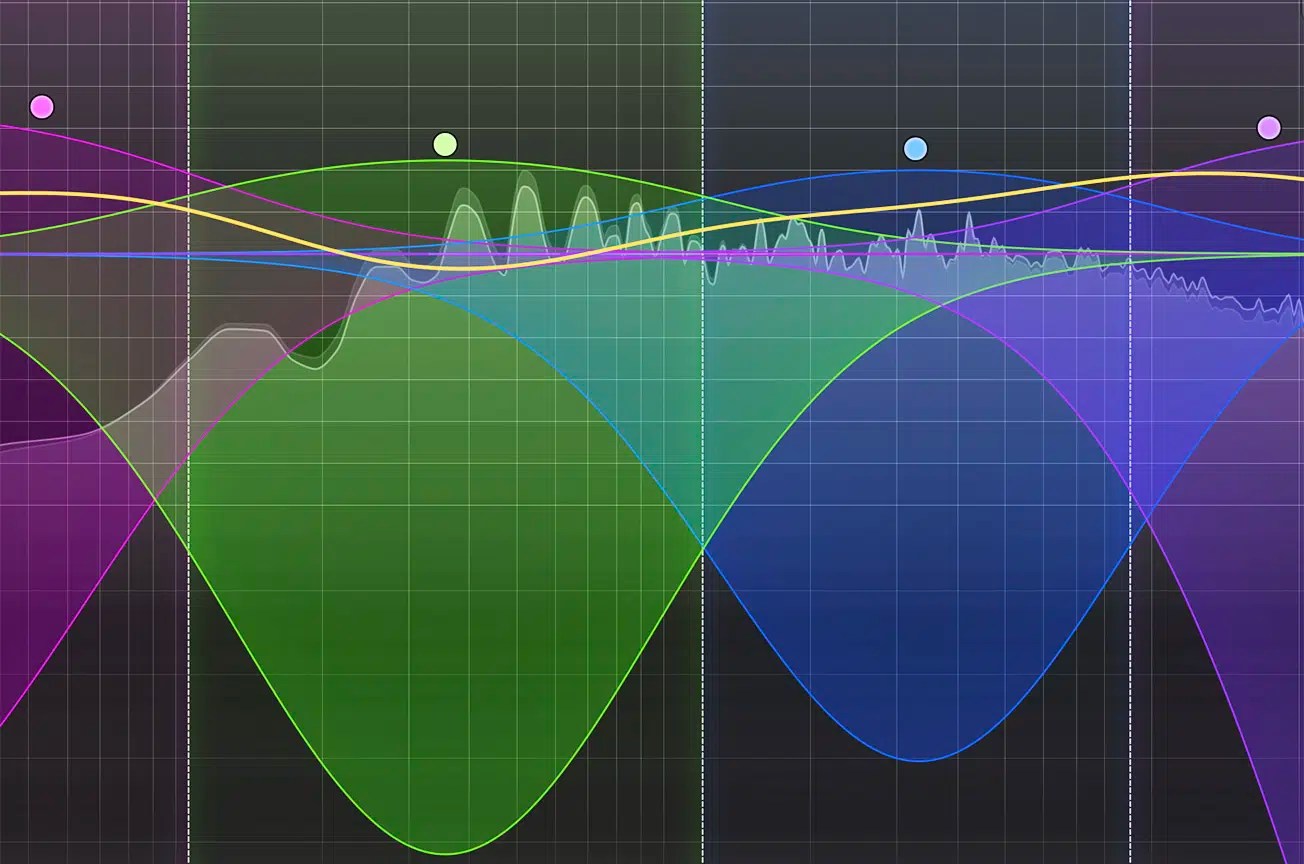Select the leftmost dashed crossover divider
Viewport: 1304px width, 864px height.
pyautogui.click(x=188, y=430)
